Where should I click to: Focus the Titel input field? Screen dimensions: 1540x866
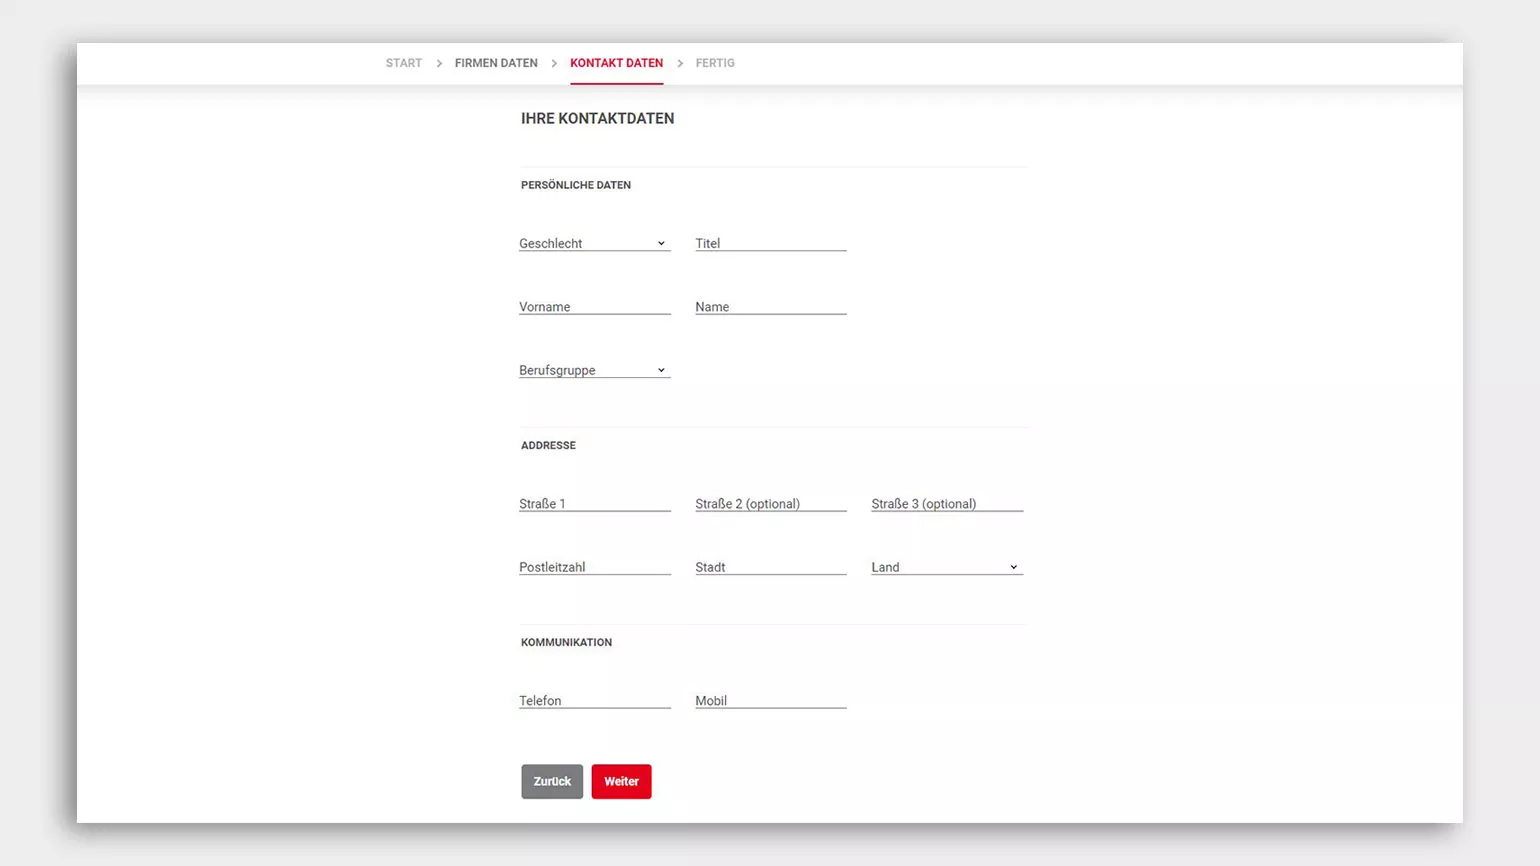[771, 243]
